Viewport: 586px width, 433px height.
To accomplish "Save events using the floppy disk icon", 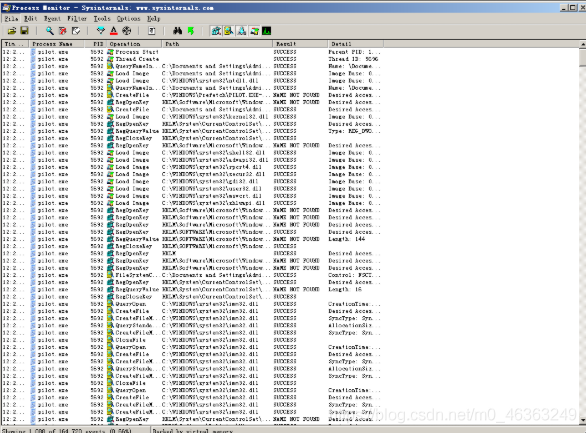I will point(24,31).
